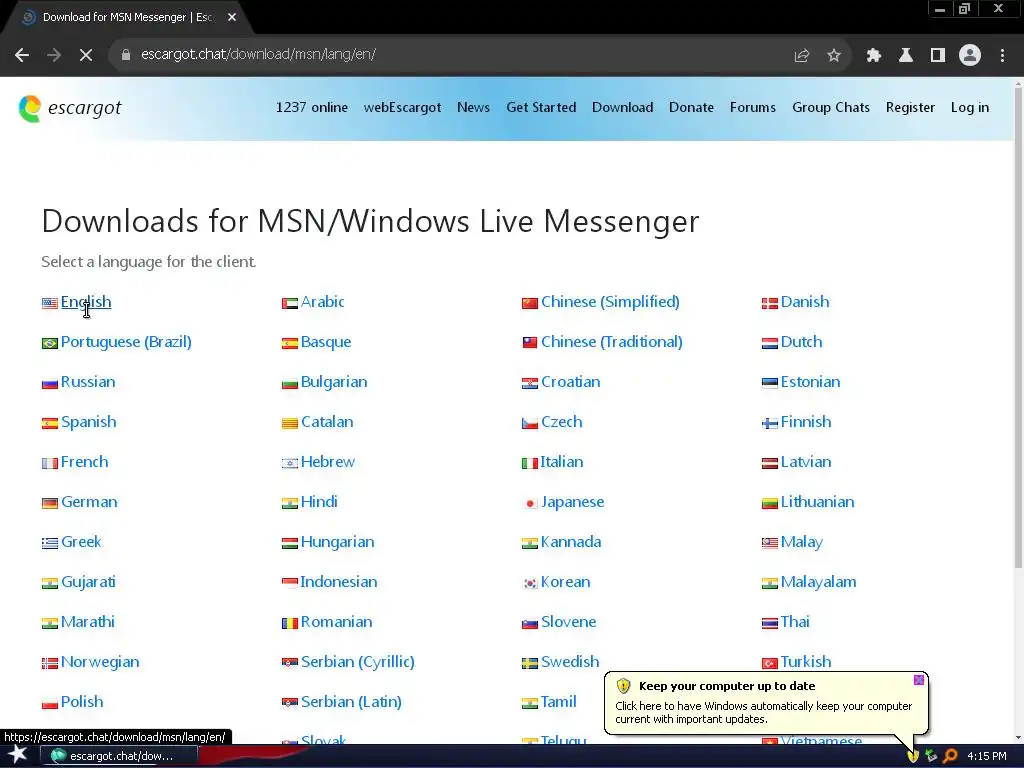Open the profile avatar icon
The image size is (1024, 768).
[x=970, y=55]
